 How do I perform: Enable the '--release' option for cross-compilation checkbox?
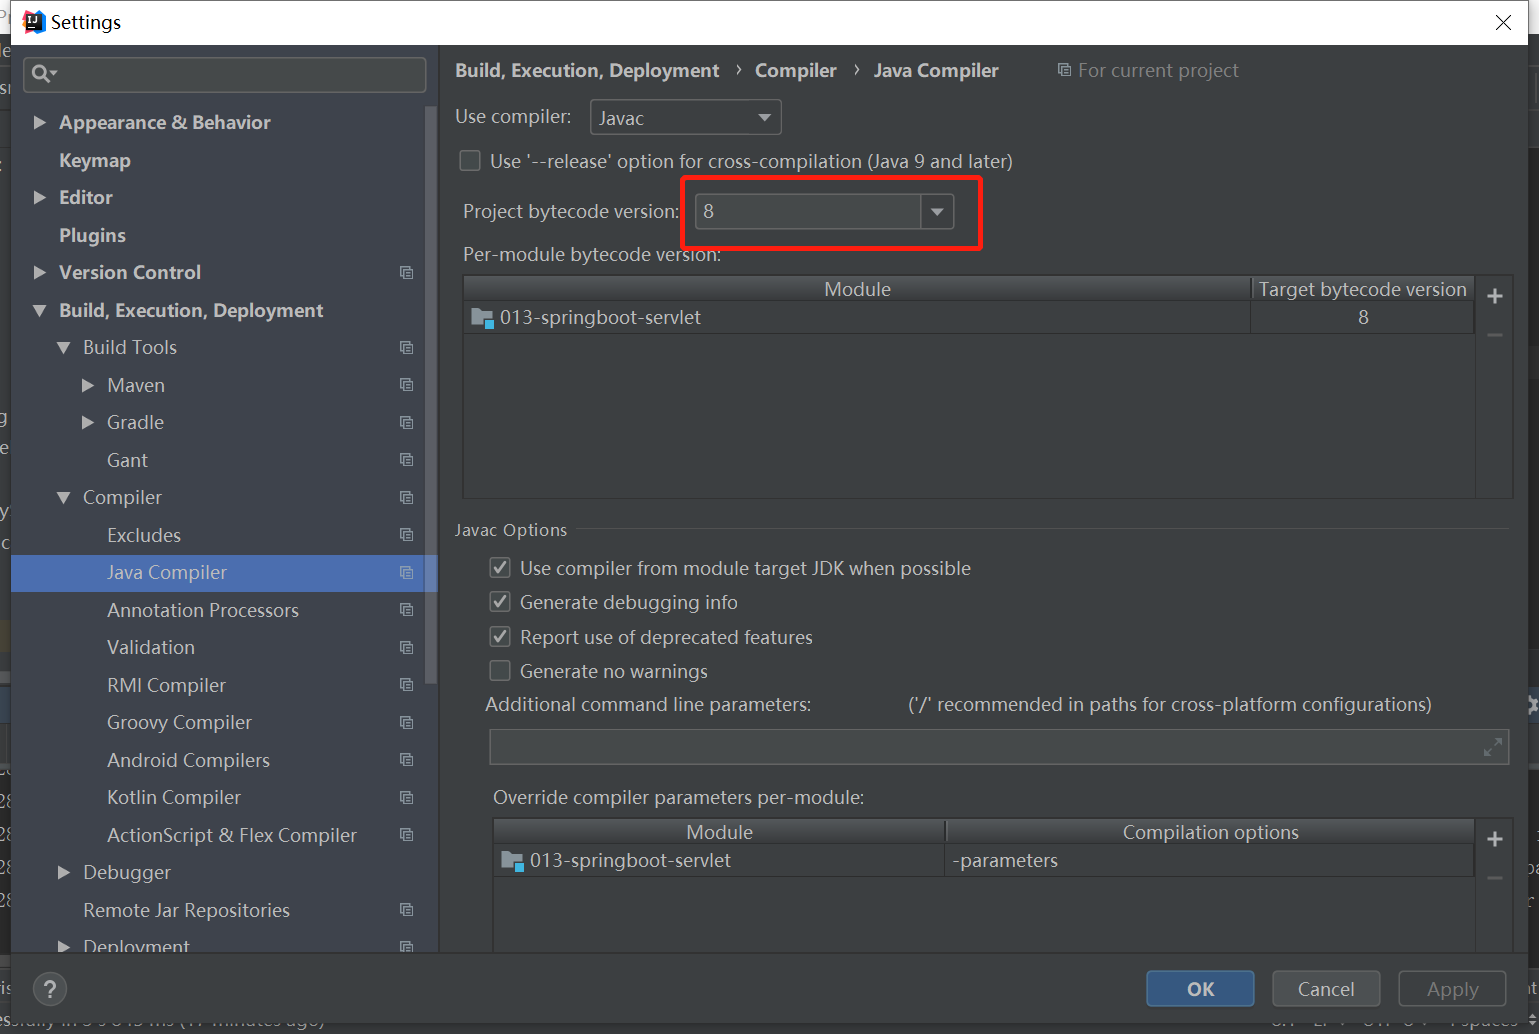point(470,161)
